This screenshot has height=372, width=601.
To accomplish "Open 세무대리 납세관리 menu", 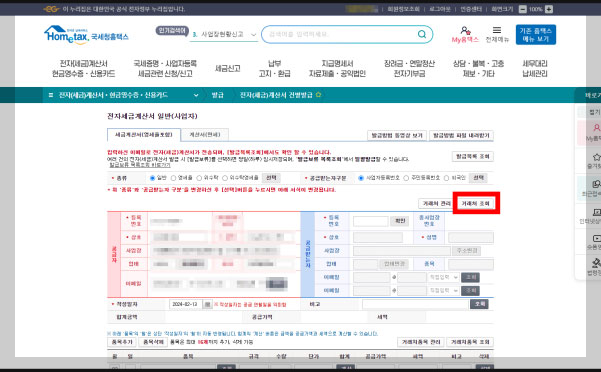I will tap(535, 69).
